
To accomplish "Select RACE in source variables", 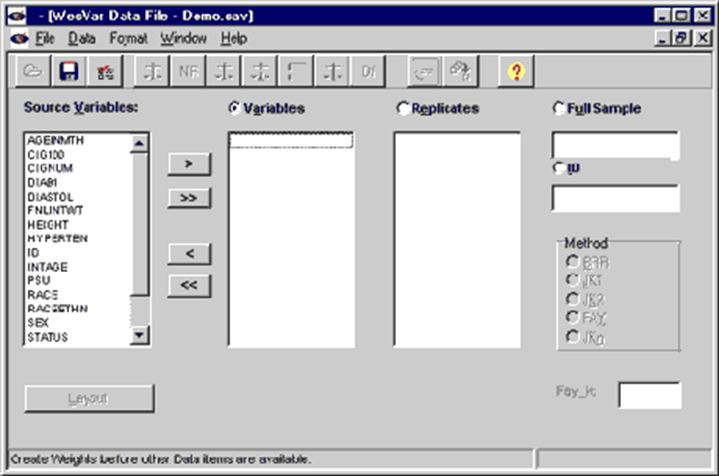I will click(x=43, y=294).
